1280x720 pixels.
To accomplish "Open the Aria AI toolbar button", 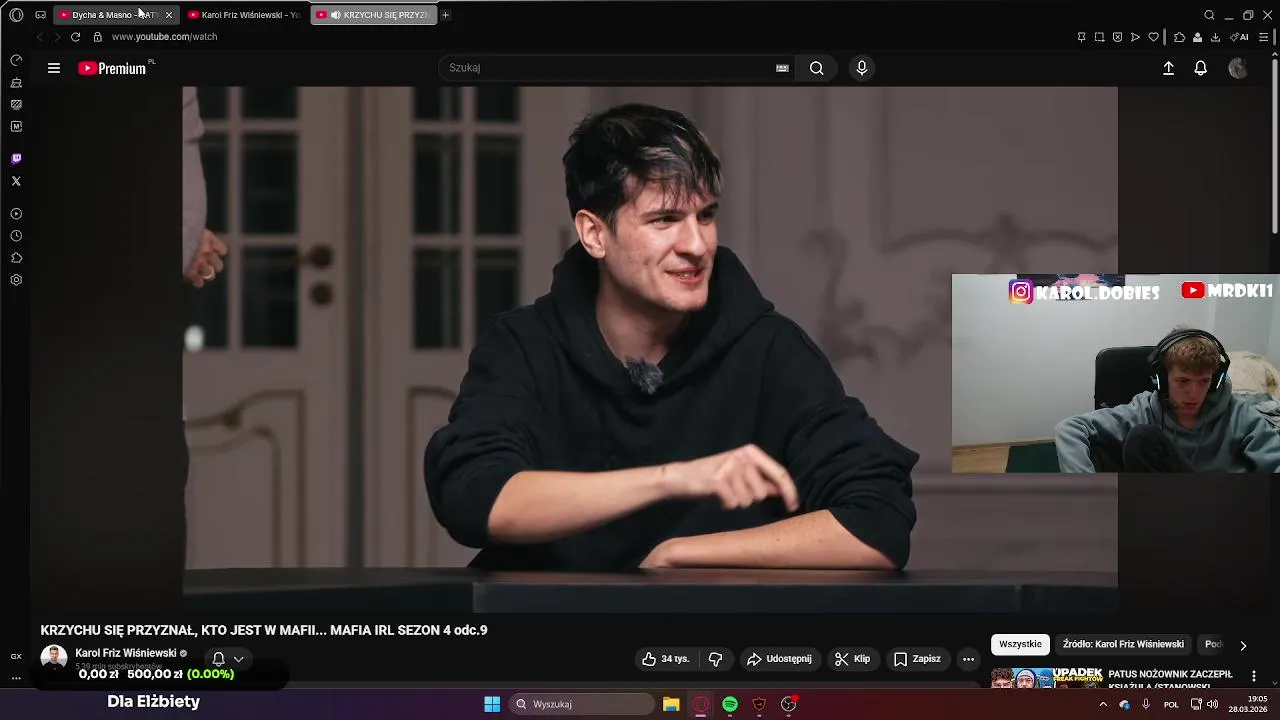I will coord(1239,37).
